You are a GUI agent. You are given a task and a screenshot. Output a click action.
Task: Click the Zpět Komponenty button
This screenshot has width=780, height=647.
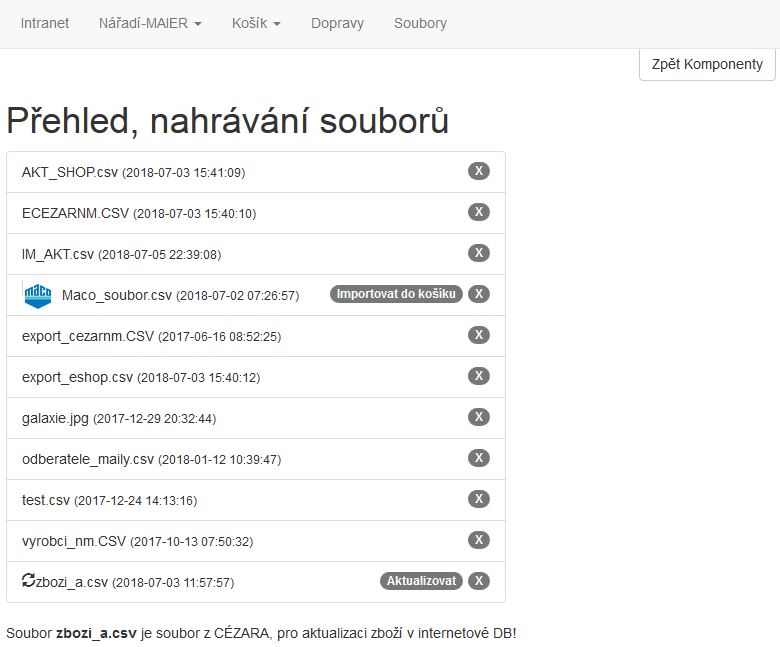[707, 64]
